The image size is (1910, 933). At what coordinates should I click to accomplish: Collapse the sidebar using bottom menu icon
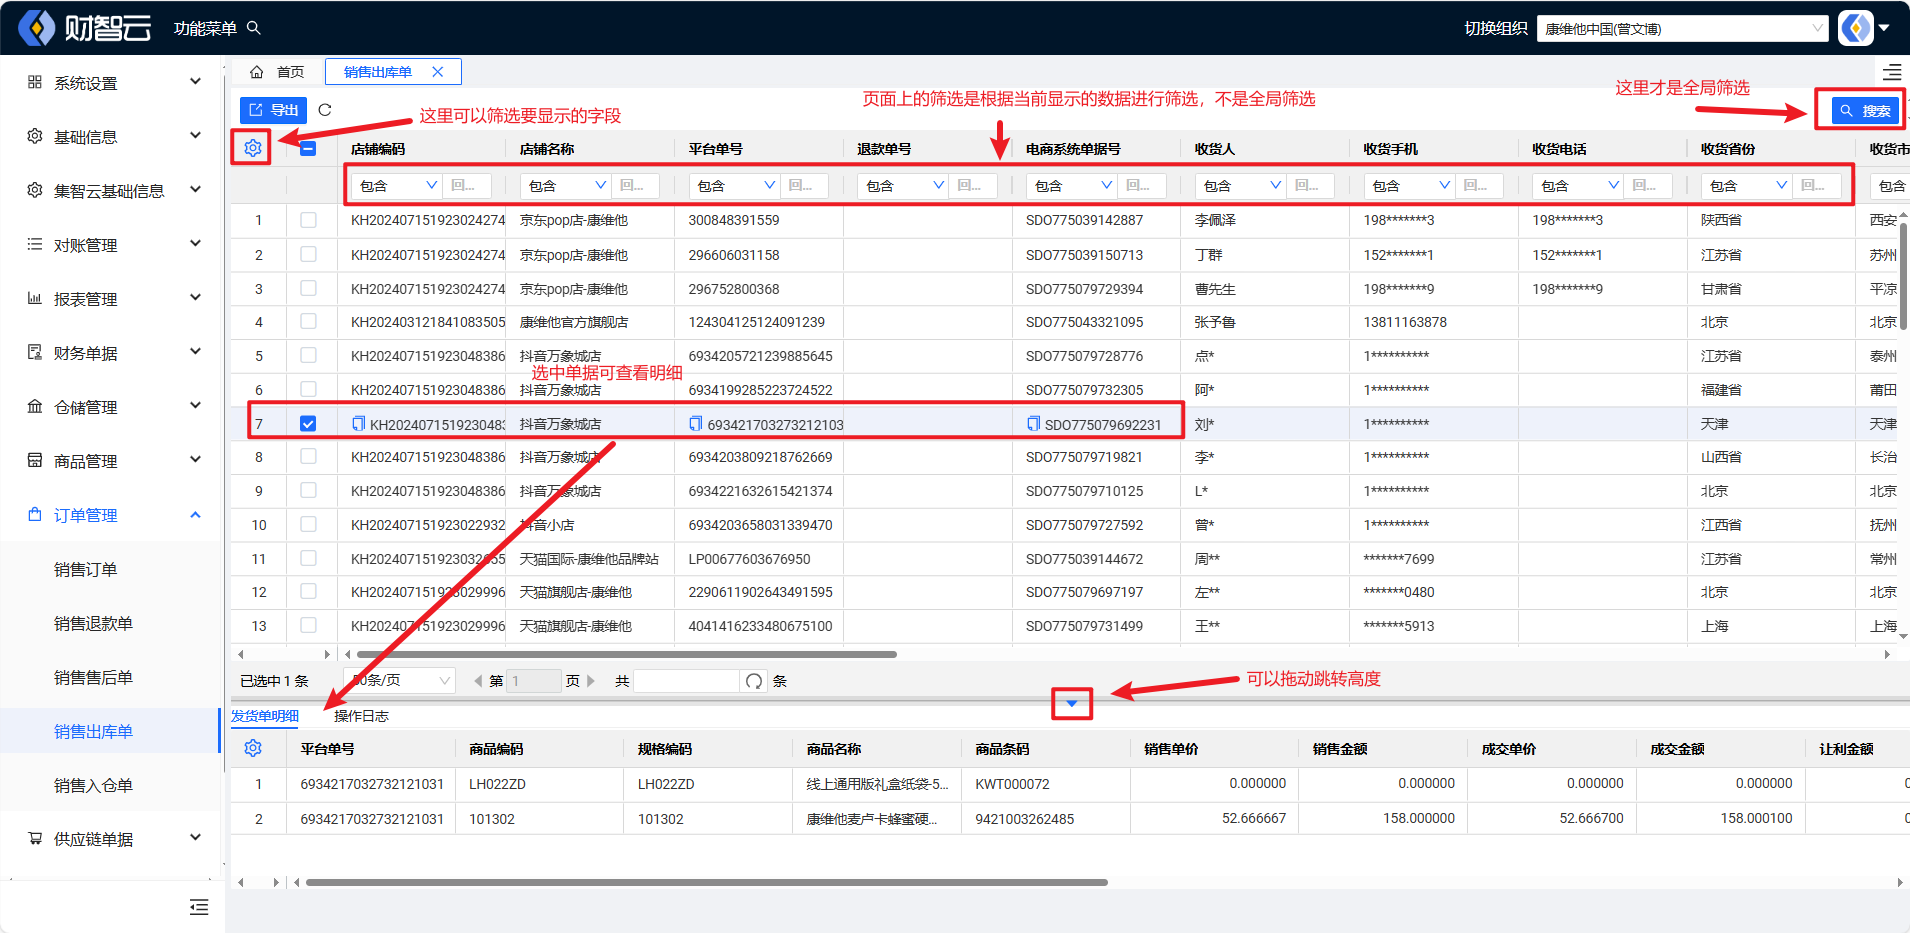(x=199, y=907)
